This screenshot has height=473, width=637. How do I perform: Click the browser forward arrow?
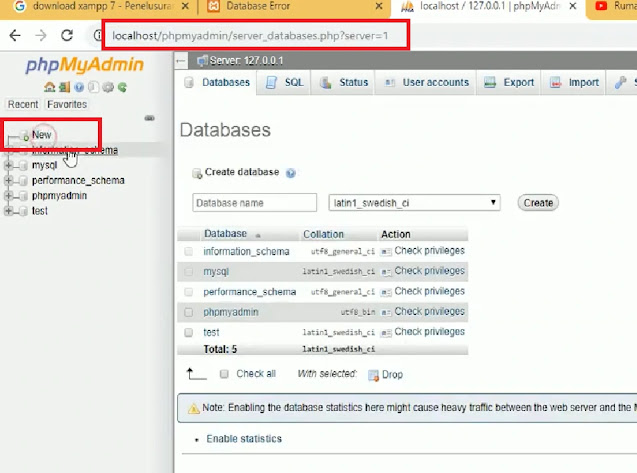(41, 36)
